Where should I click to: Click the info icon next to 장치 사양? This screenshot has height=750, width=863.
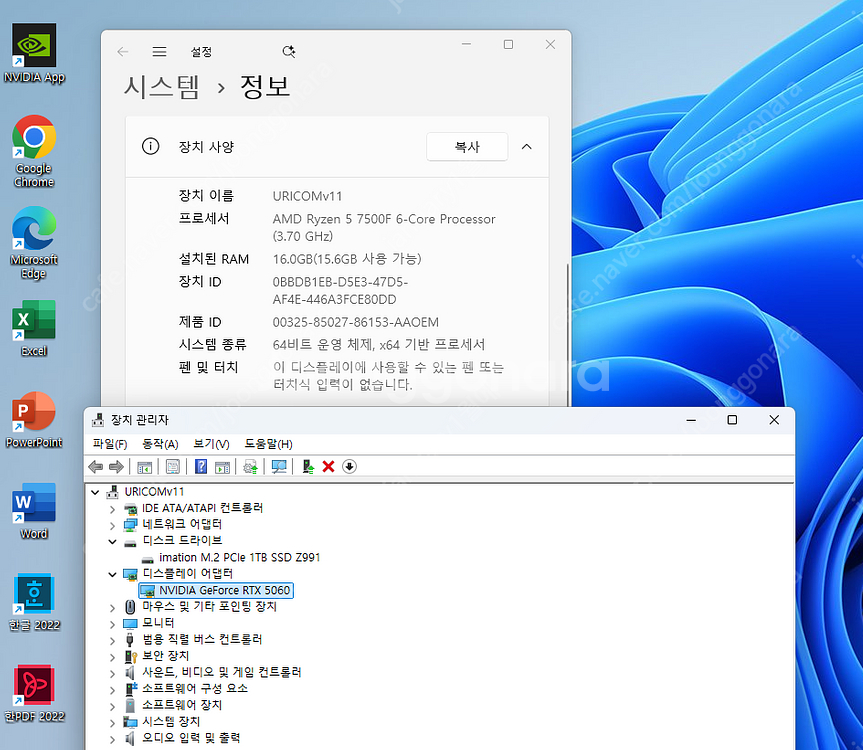click(x=150, y=146)
